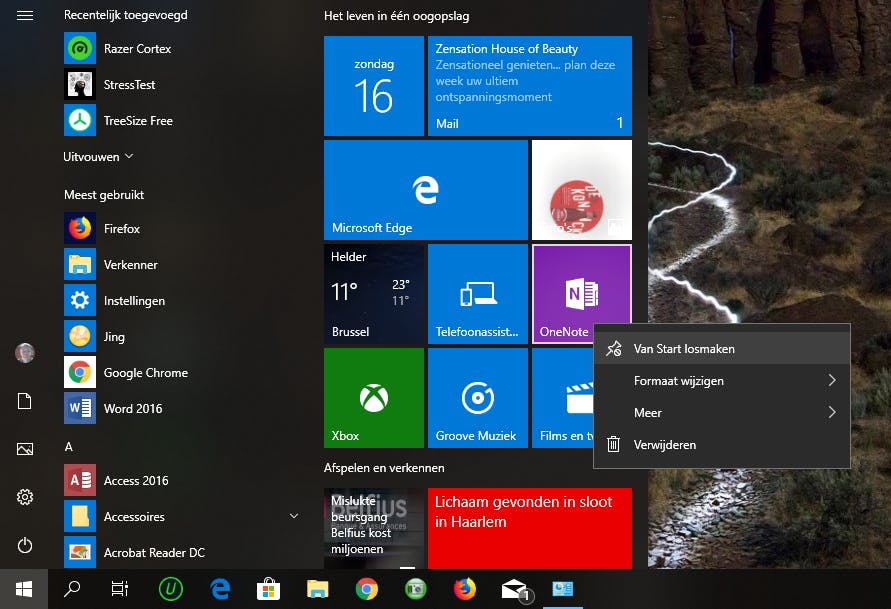The width and height of the screenshot is (891, 609).
Task: Open the Xbox tile
Action: tap(374, 398)
